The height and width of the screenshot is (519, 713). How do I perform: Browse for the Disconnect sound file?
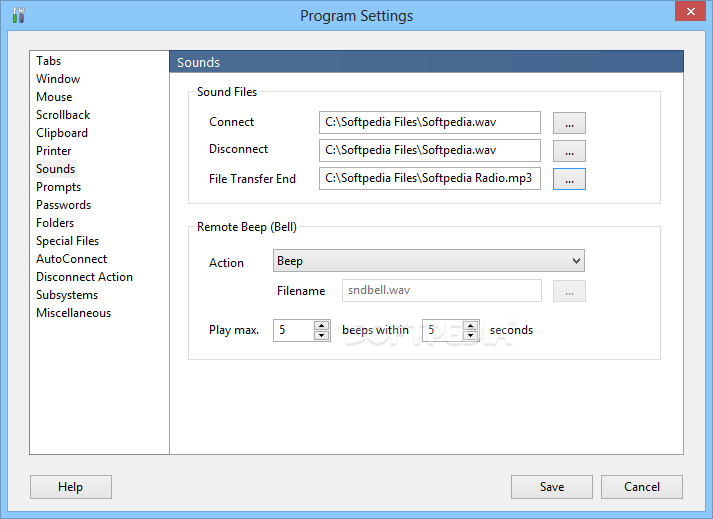point(568,151)
